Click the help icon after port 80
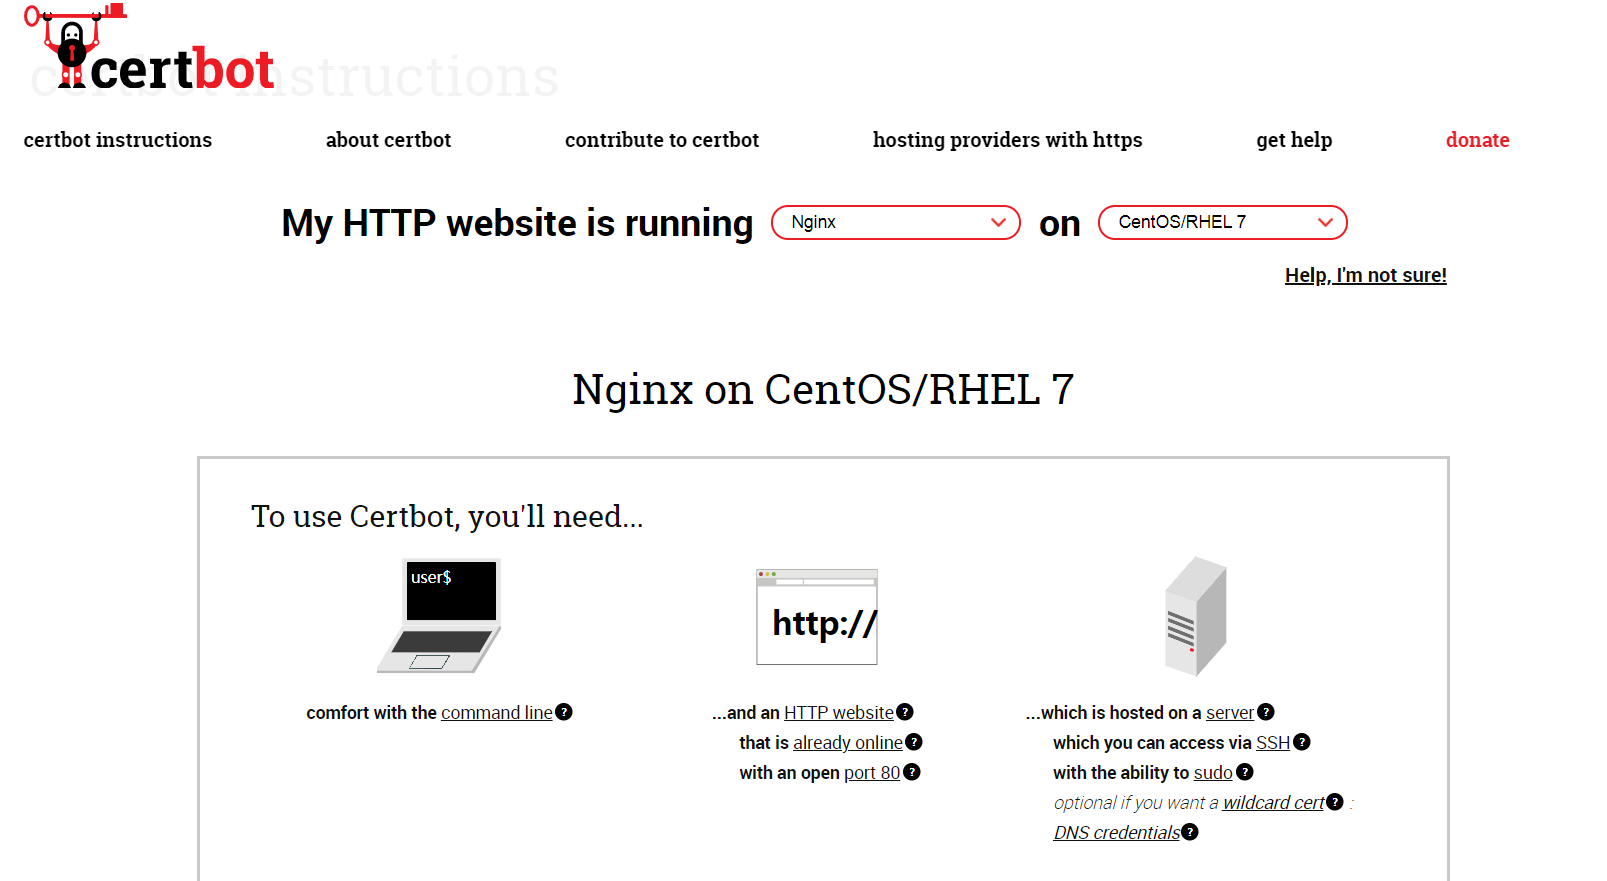 [x=912, y=772]
